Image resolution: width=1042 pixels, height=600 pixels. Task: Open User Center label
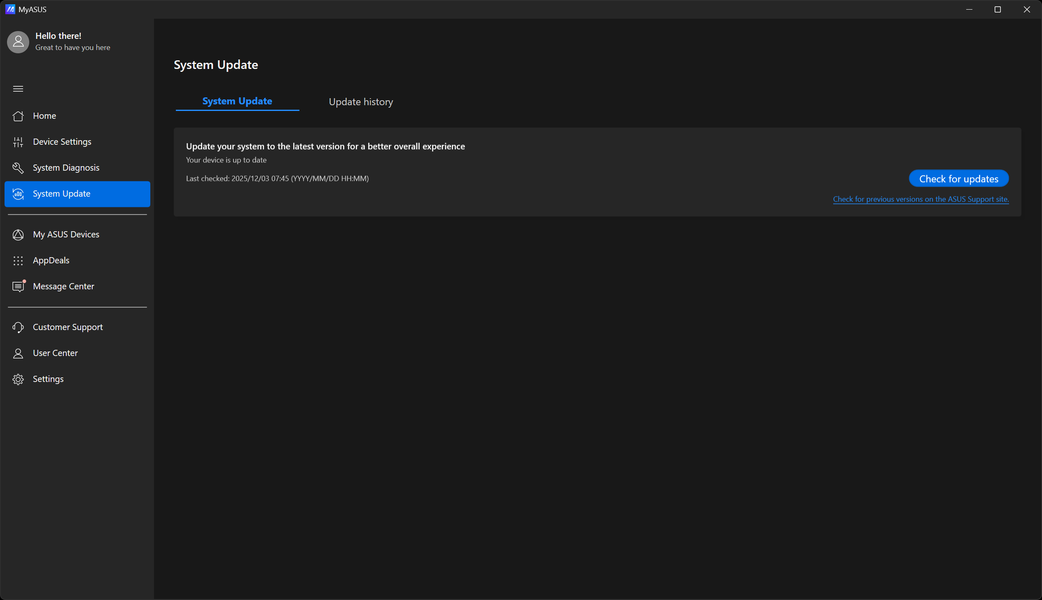55,353
